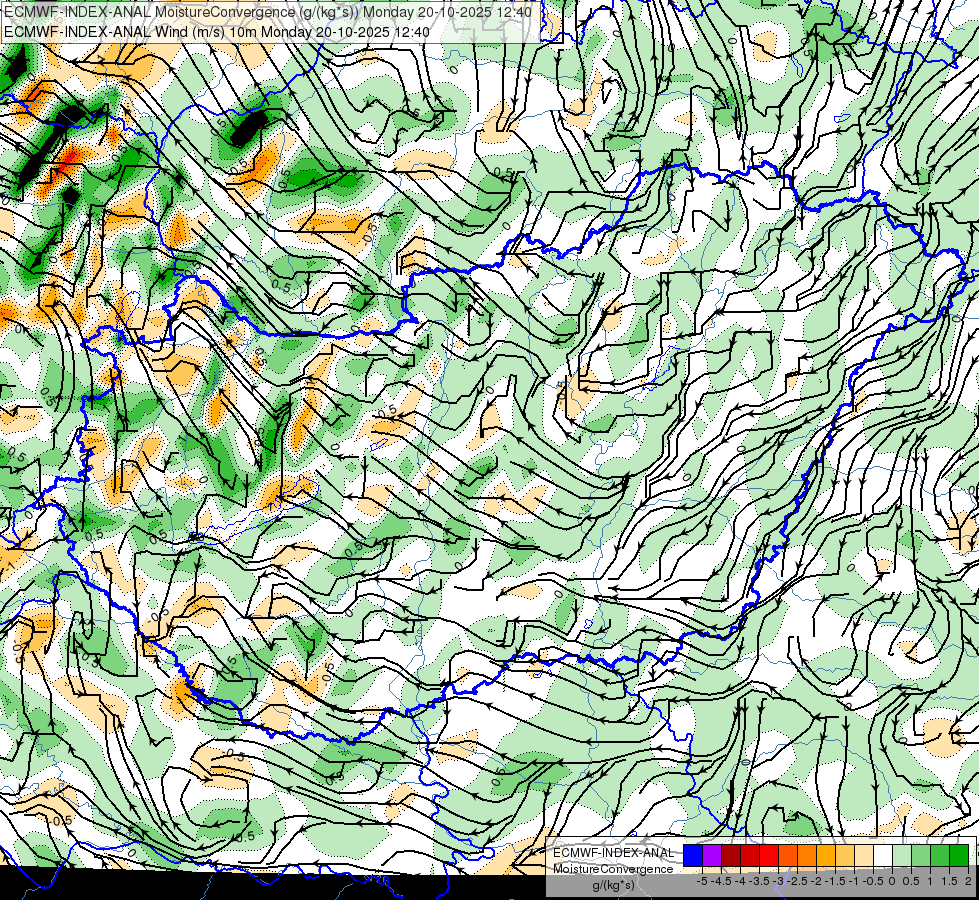Select the purple legend color swatch

[x=712, y=855]
